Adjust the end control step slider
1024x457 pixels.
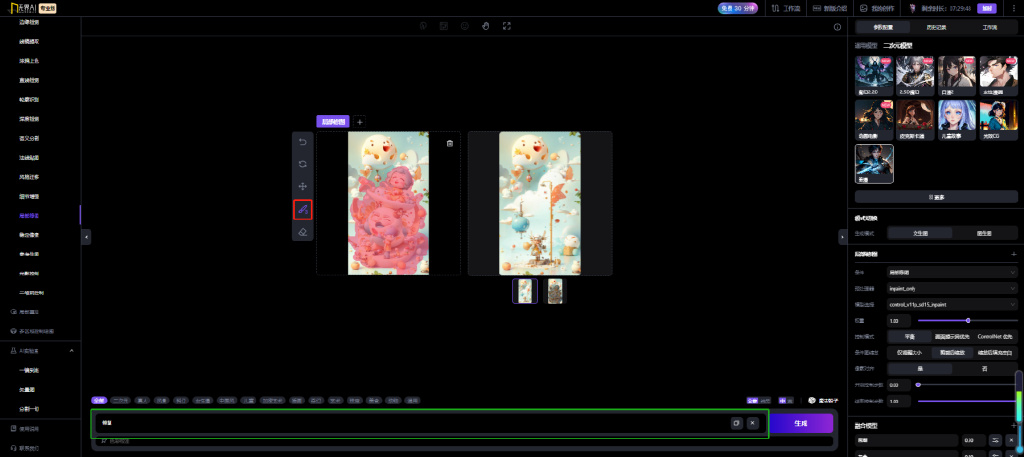967,401
